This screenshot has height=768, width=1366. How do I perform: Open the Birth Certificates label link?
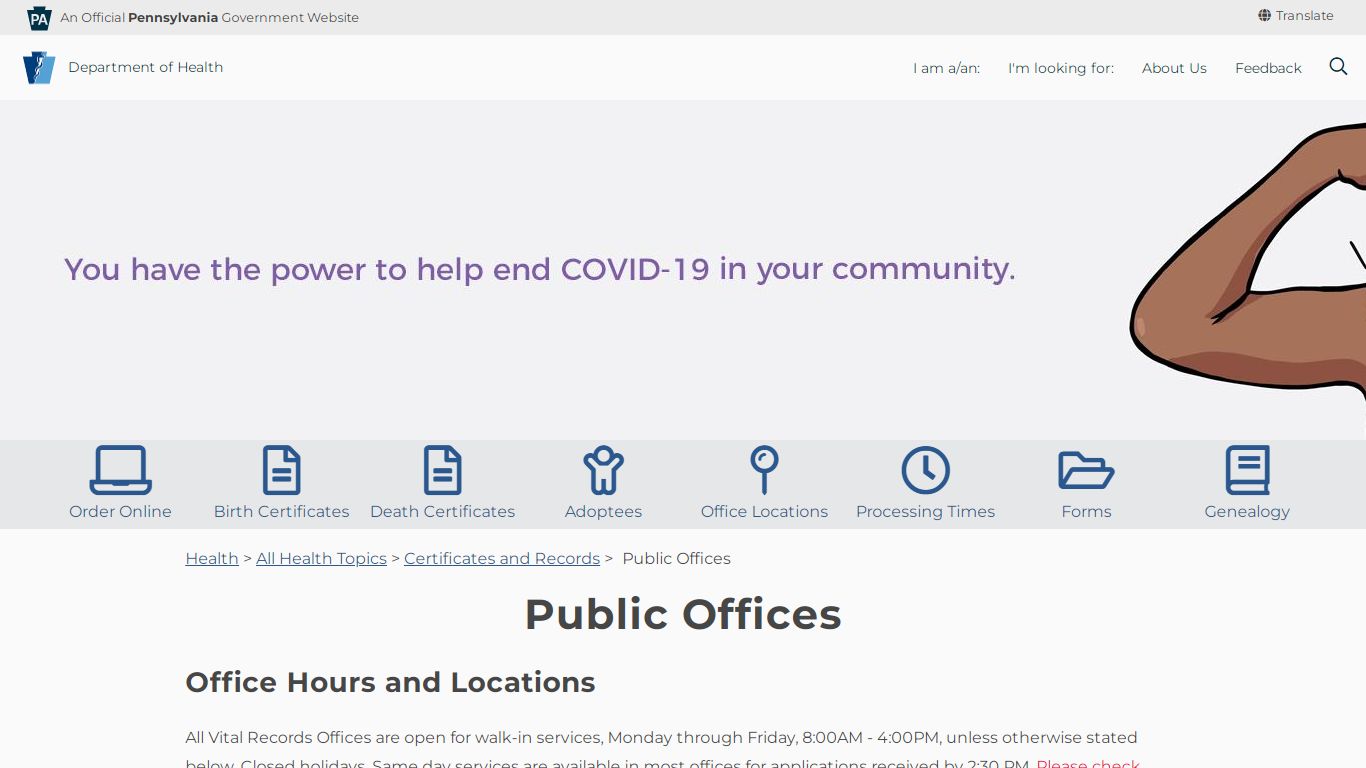[x=281, y=511]
